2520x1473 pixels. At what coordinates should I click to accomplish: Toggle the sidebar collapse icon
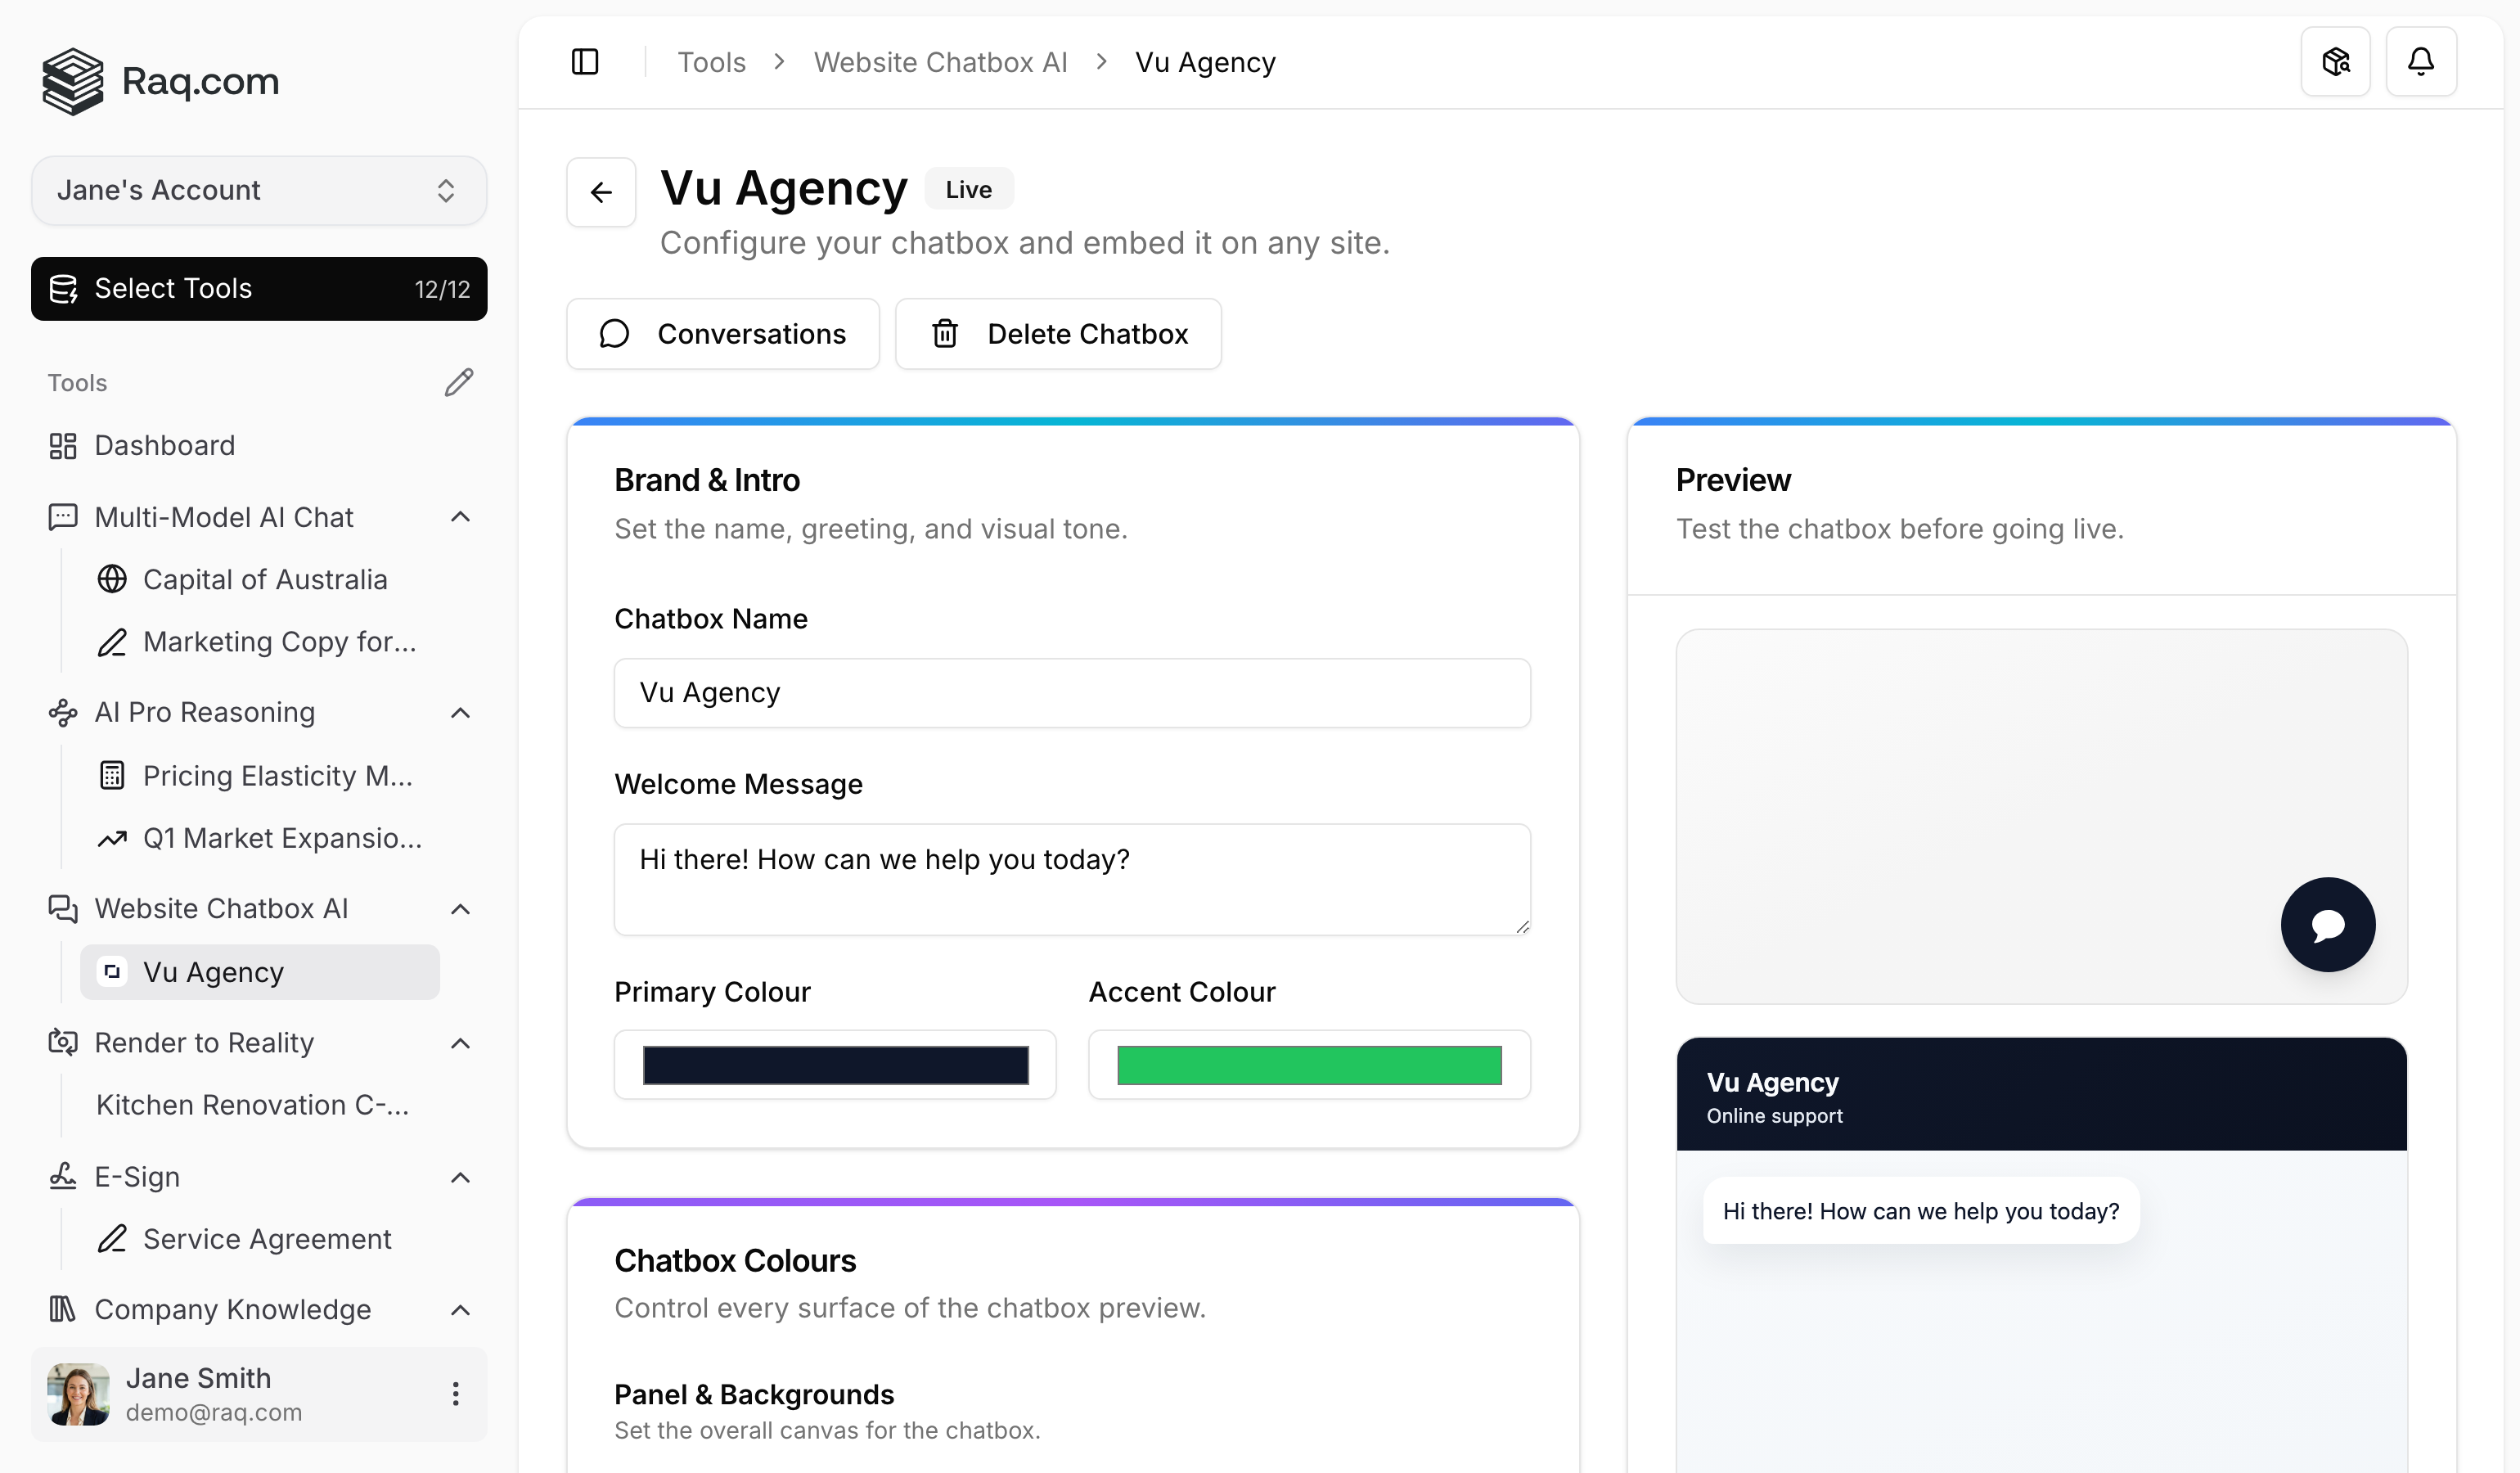pyautogui.click(x=584, y=61)
